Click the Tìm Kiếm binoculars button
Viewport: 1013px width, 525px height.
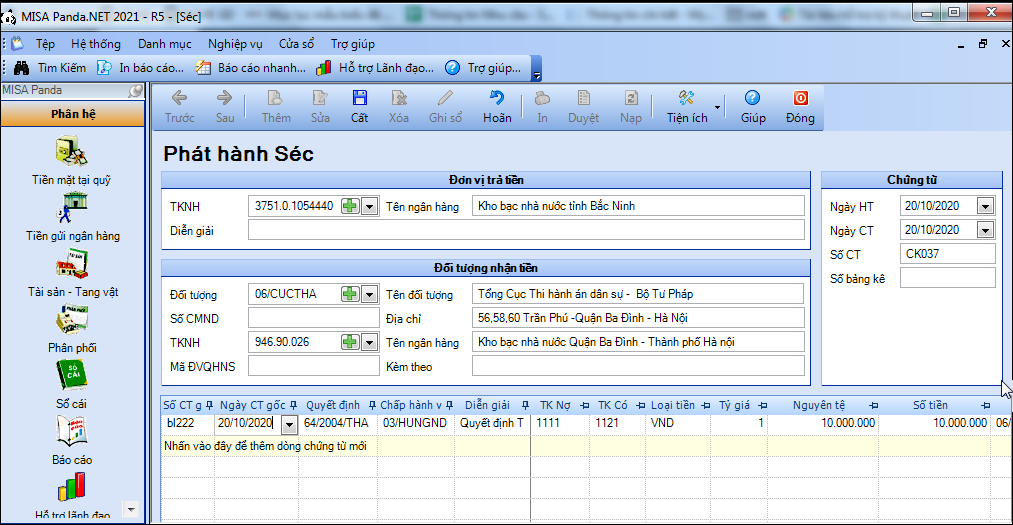(x=50, y=68)
